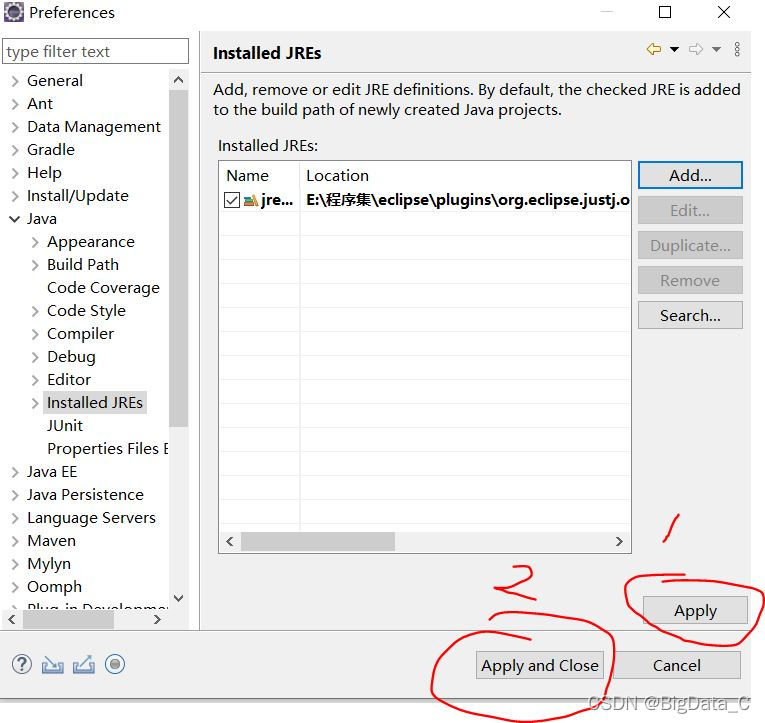Select Code Coverage preference page

pos(103,288)
